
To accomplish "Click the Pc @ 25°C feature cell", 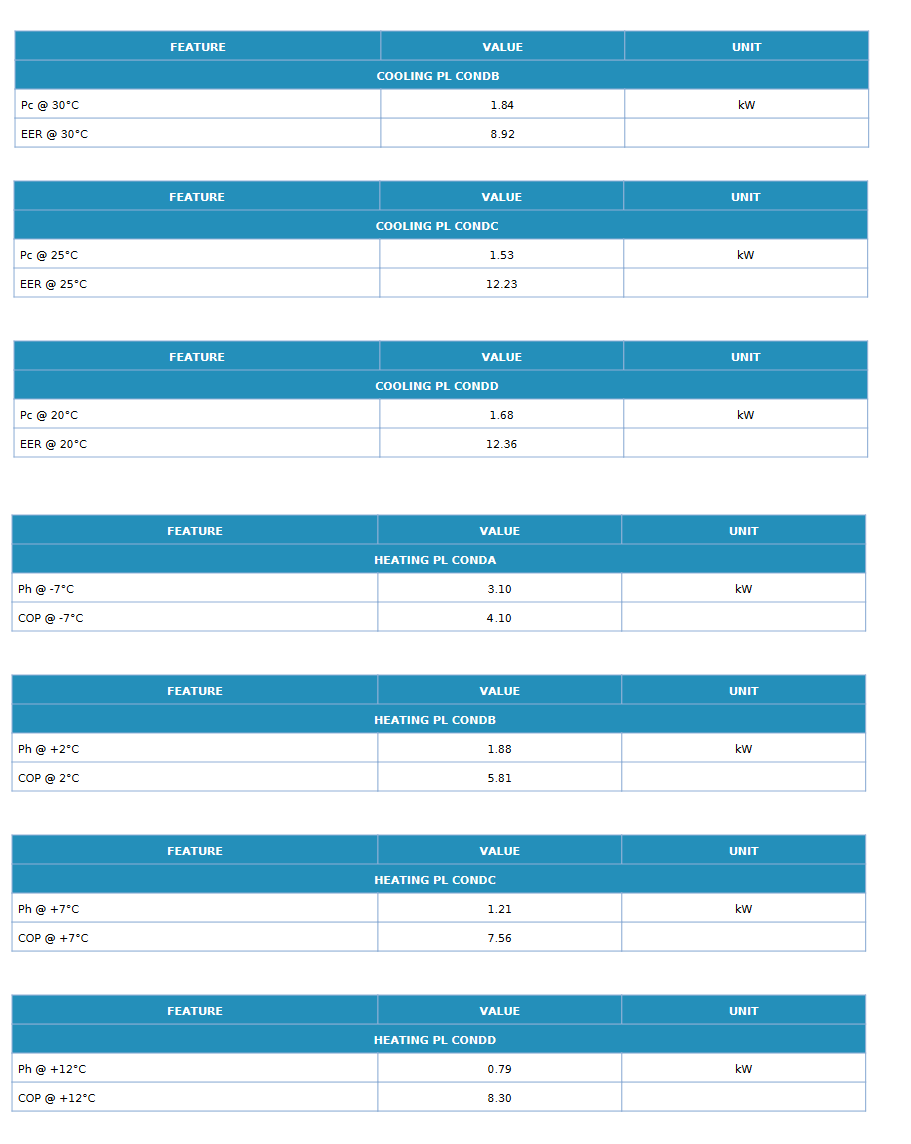I will (197, 255).
